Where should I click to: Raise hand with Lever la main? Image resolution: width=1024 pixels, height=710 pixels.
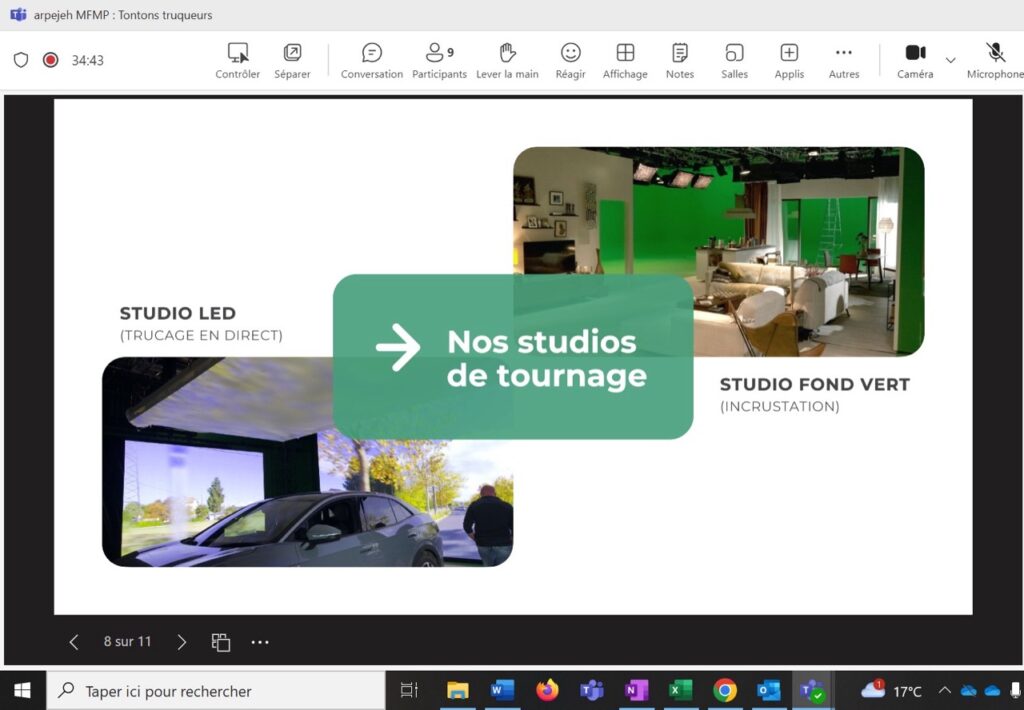pyautogui.click(x=507, y=60)
